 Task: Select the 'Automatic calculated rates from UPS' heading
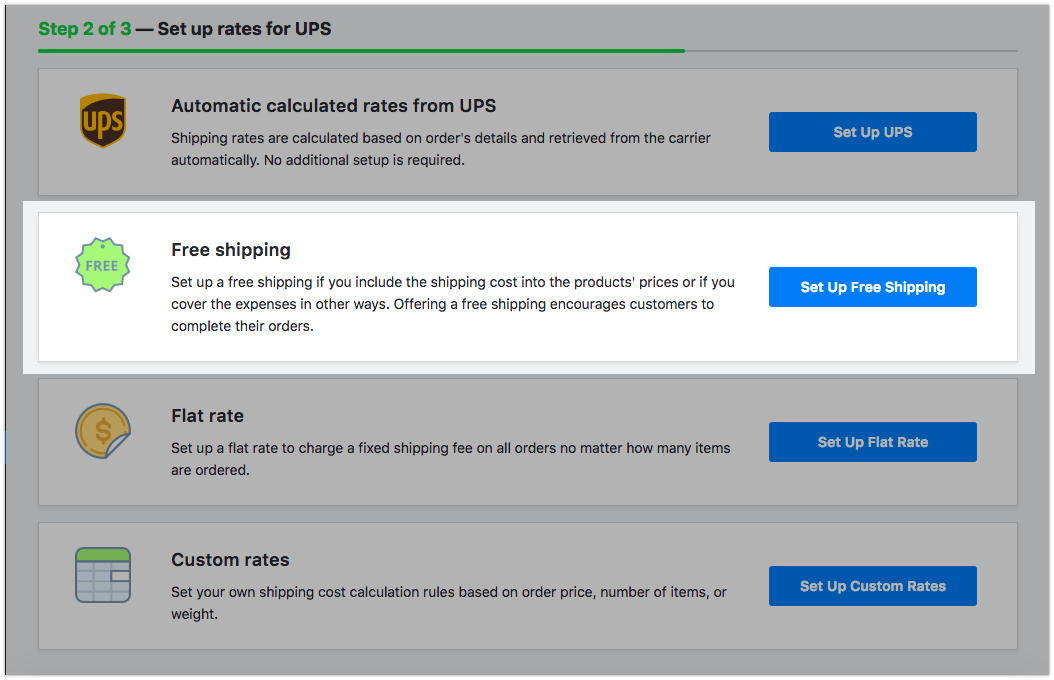click(333, 106)
